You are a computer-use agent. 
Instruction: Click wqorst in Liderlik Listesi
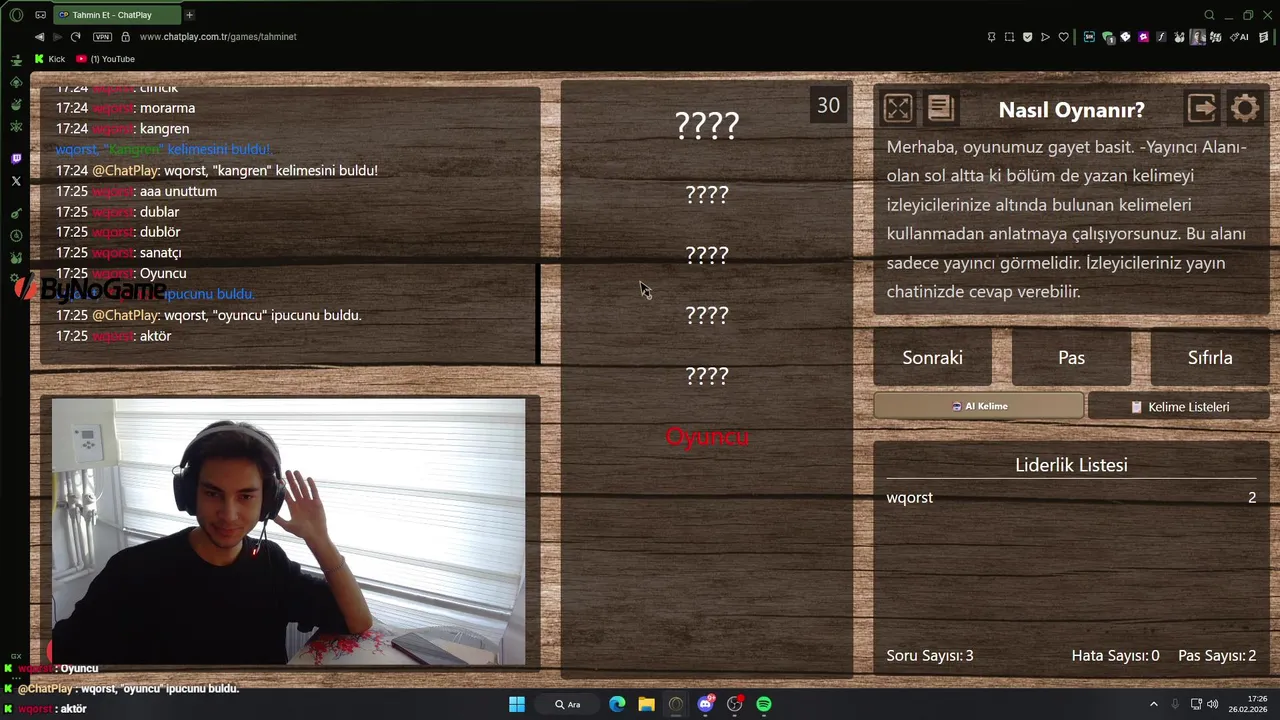[x=909, y=497]
